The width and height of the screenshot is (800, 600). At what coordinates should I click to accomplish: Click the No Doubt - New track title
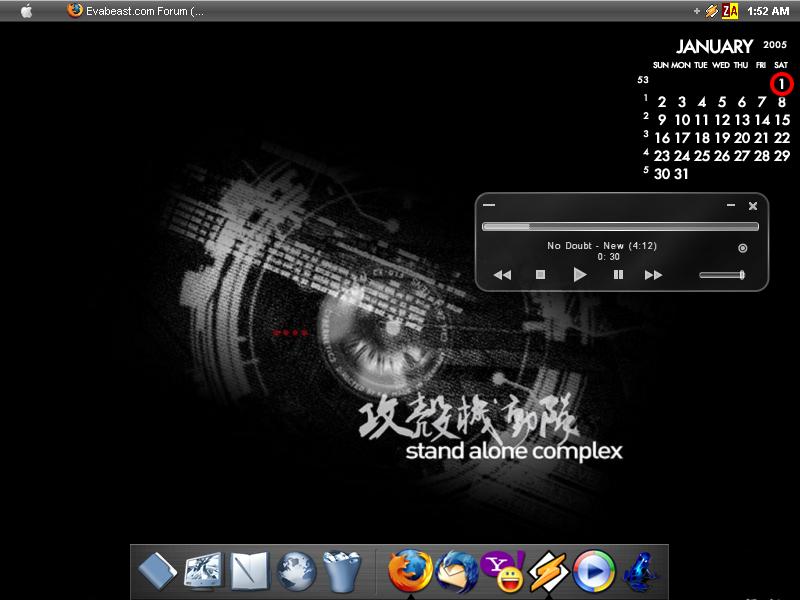(602, 245)
